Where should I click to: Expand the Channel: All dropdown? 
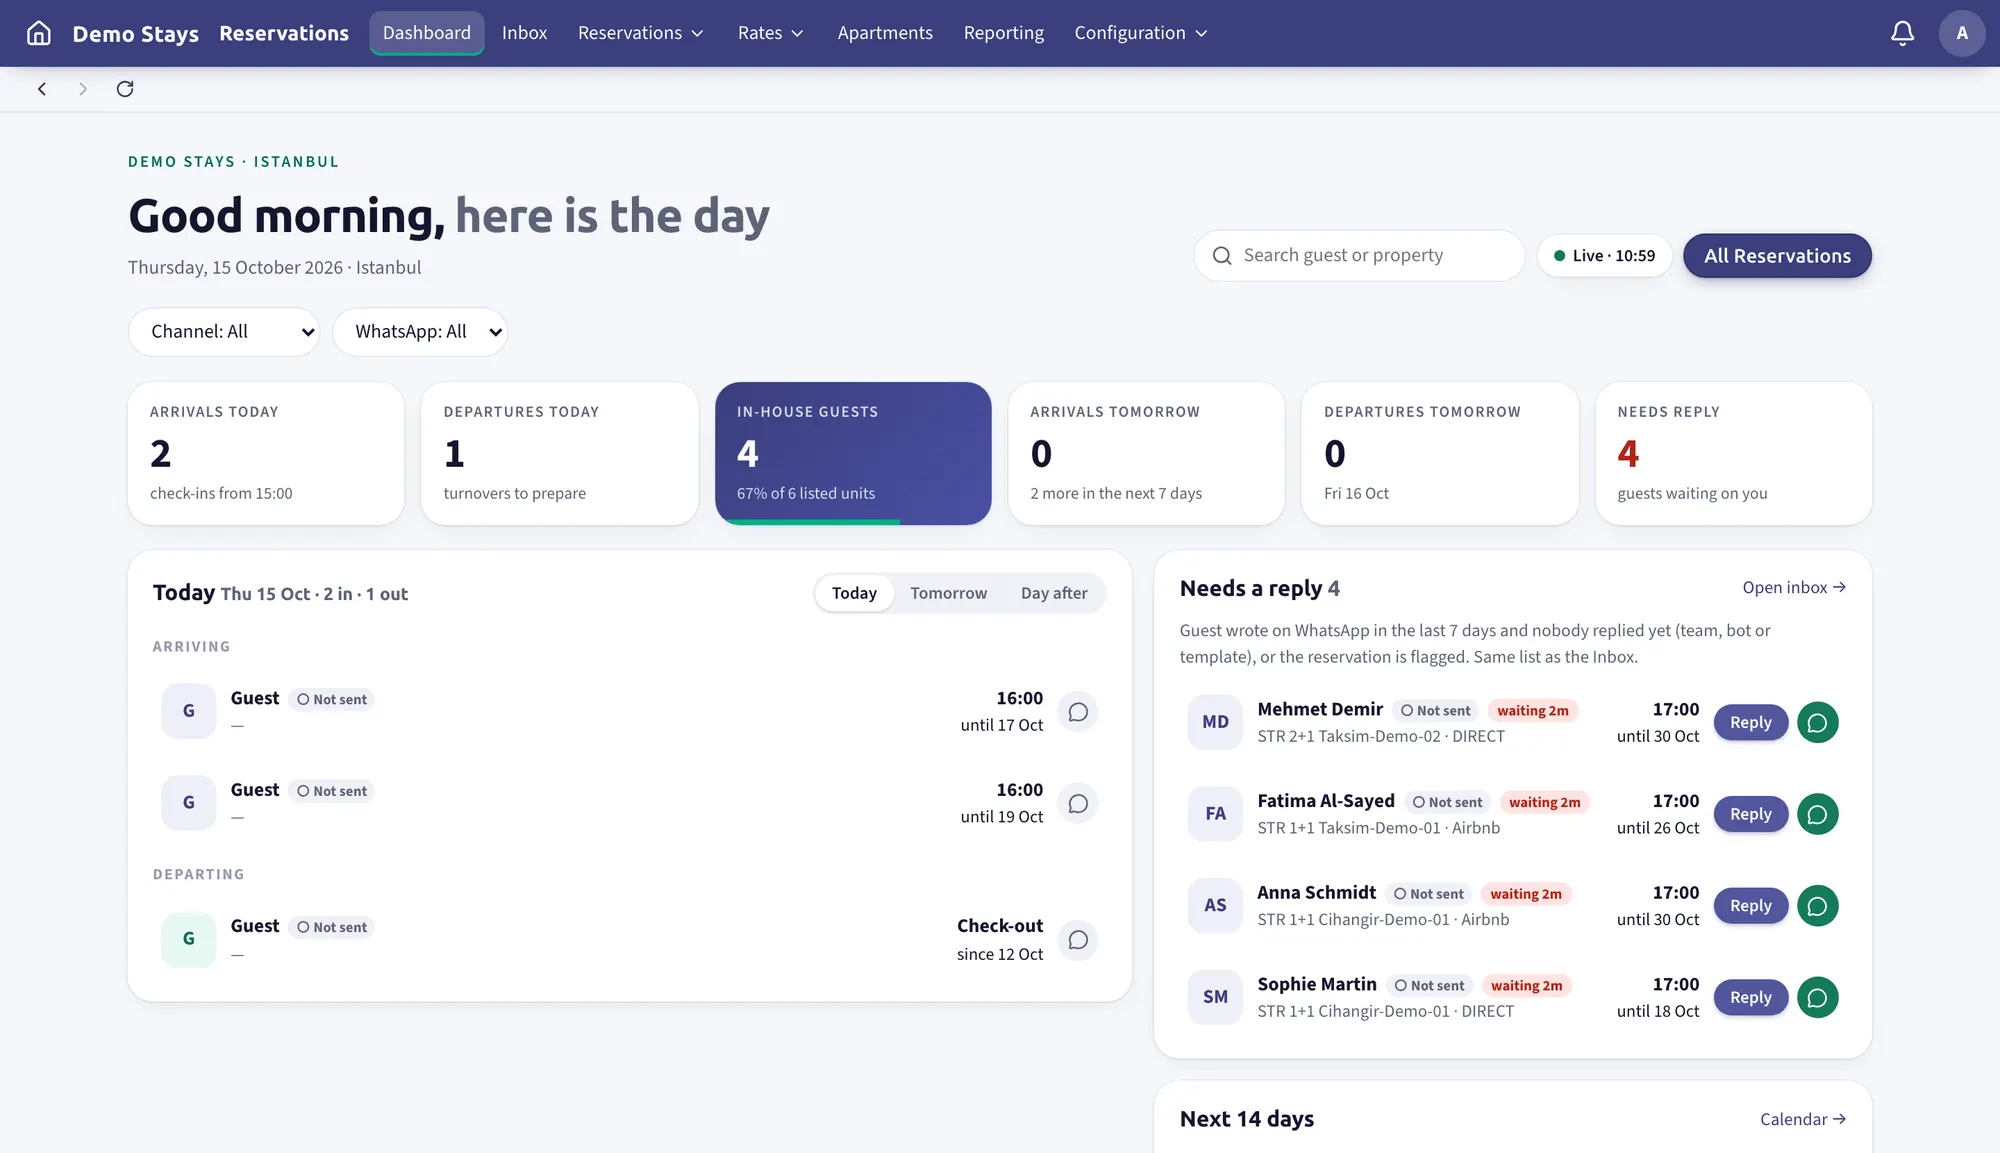point(224,332)
